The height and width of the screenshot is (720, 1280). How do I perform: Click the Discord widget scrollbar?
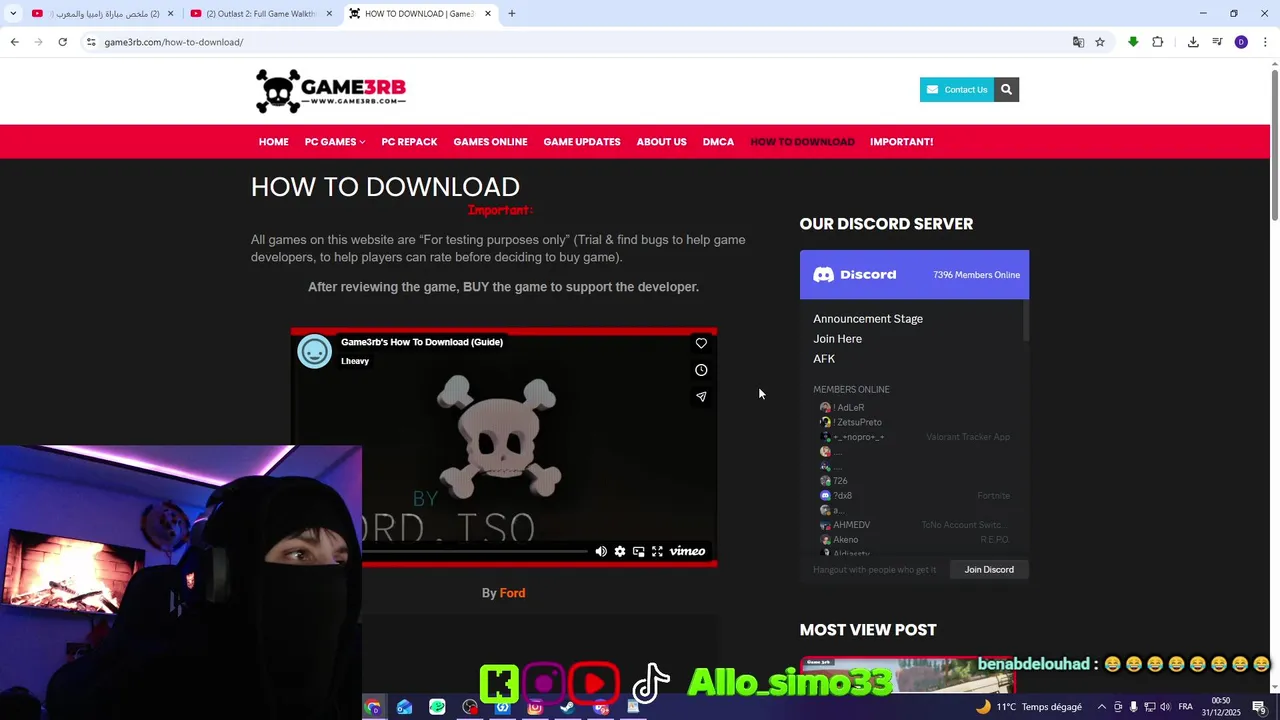click(1026, 321)
